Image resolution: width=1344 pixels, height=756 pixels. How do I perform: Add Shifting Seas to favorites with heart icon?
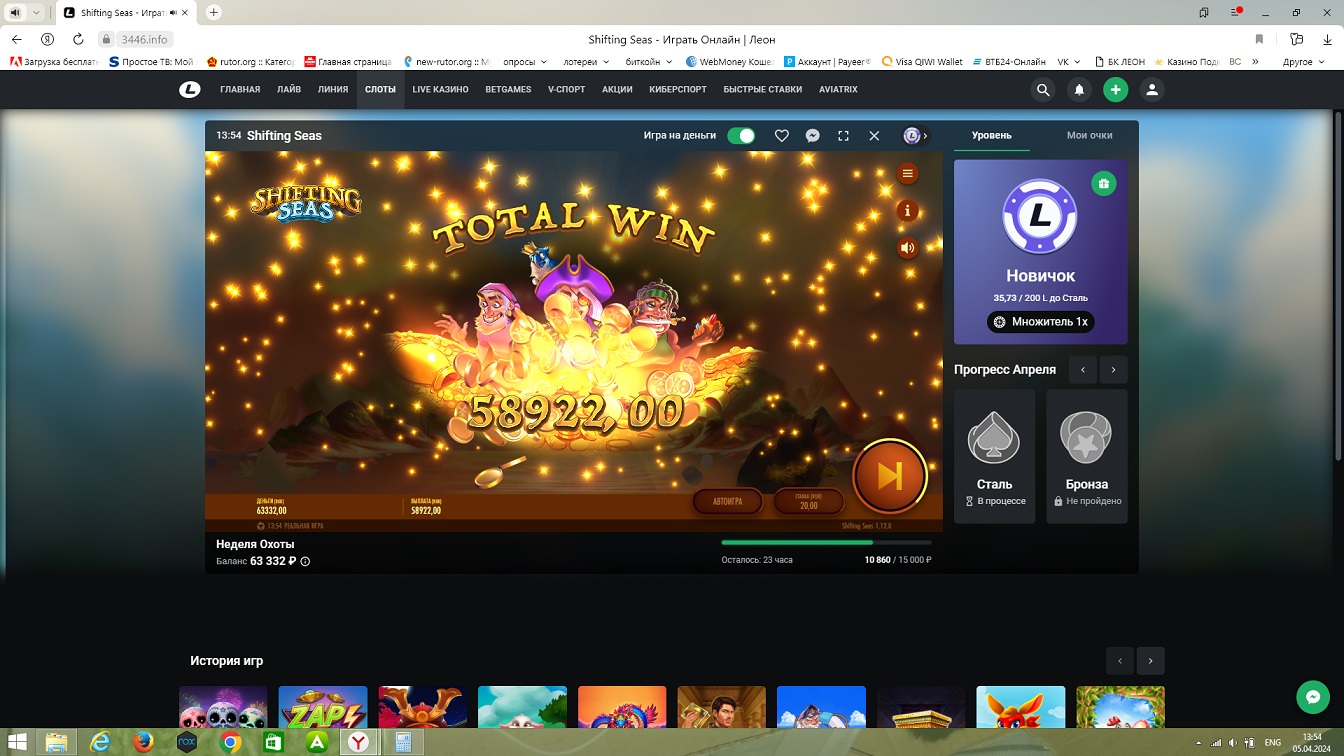pos(782,136)
